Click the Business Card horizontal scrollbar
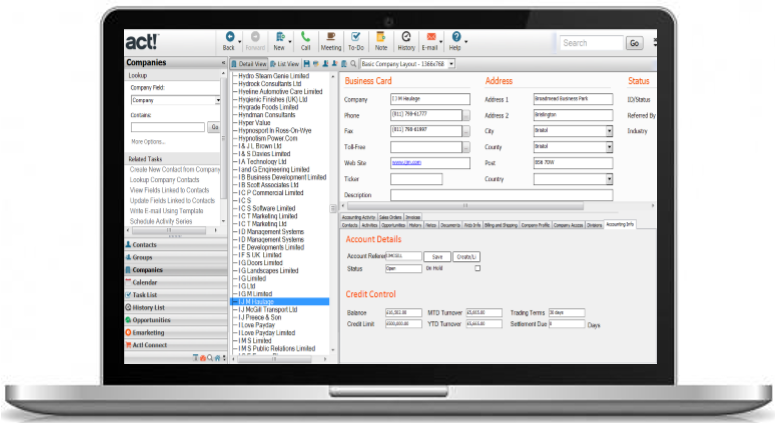The height and width of the screenshot is (428, 778). [x=465, y=205]
